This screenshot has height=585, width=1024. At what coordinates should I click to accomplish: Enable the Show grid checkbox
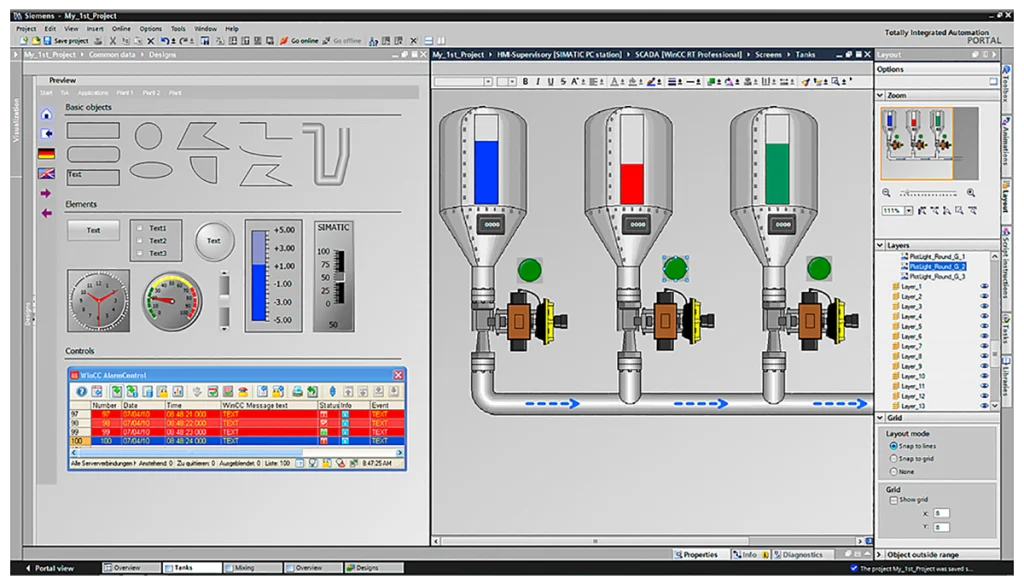[893, 500]
